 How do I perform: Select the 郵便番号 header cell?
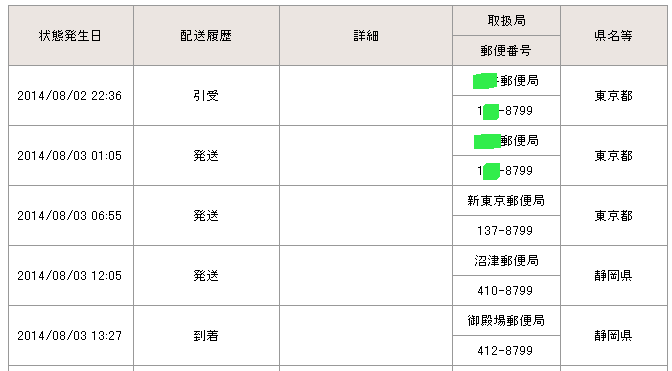click(506, 51)
